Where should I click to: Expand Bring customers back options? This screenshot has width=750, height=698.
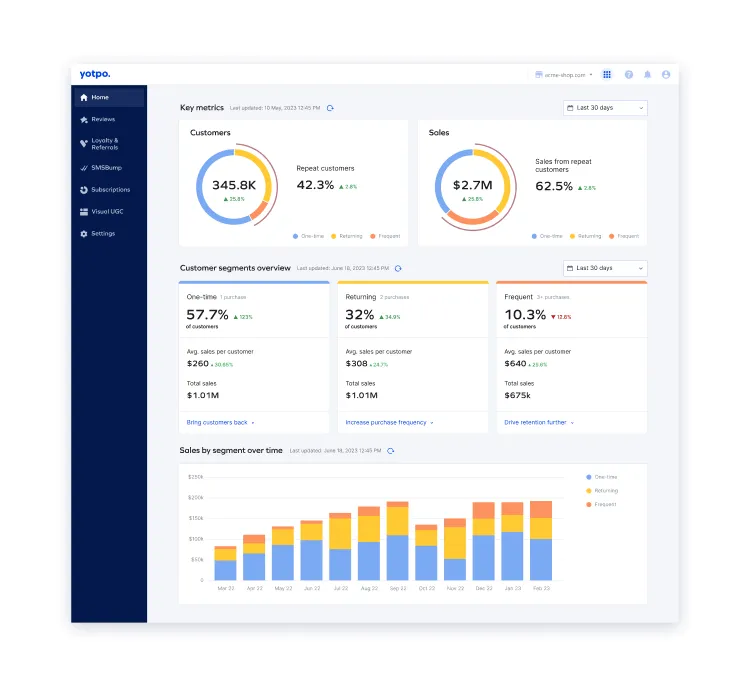(x=221, y=422)
